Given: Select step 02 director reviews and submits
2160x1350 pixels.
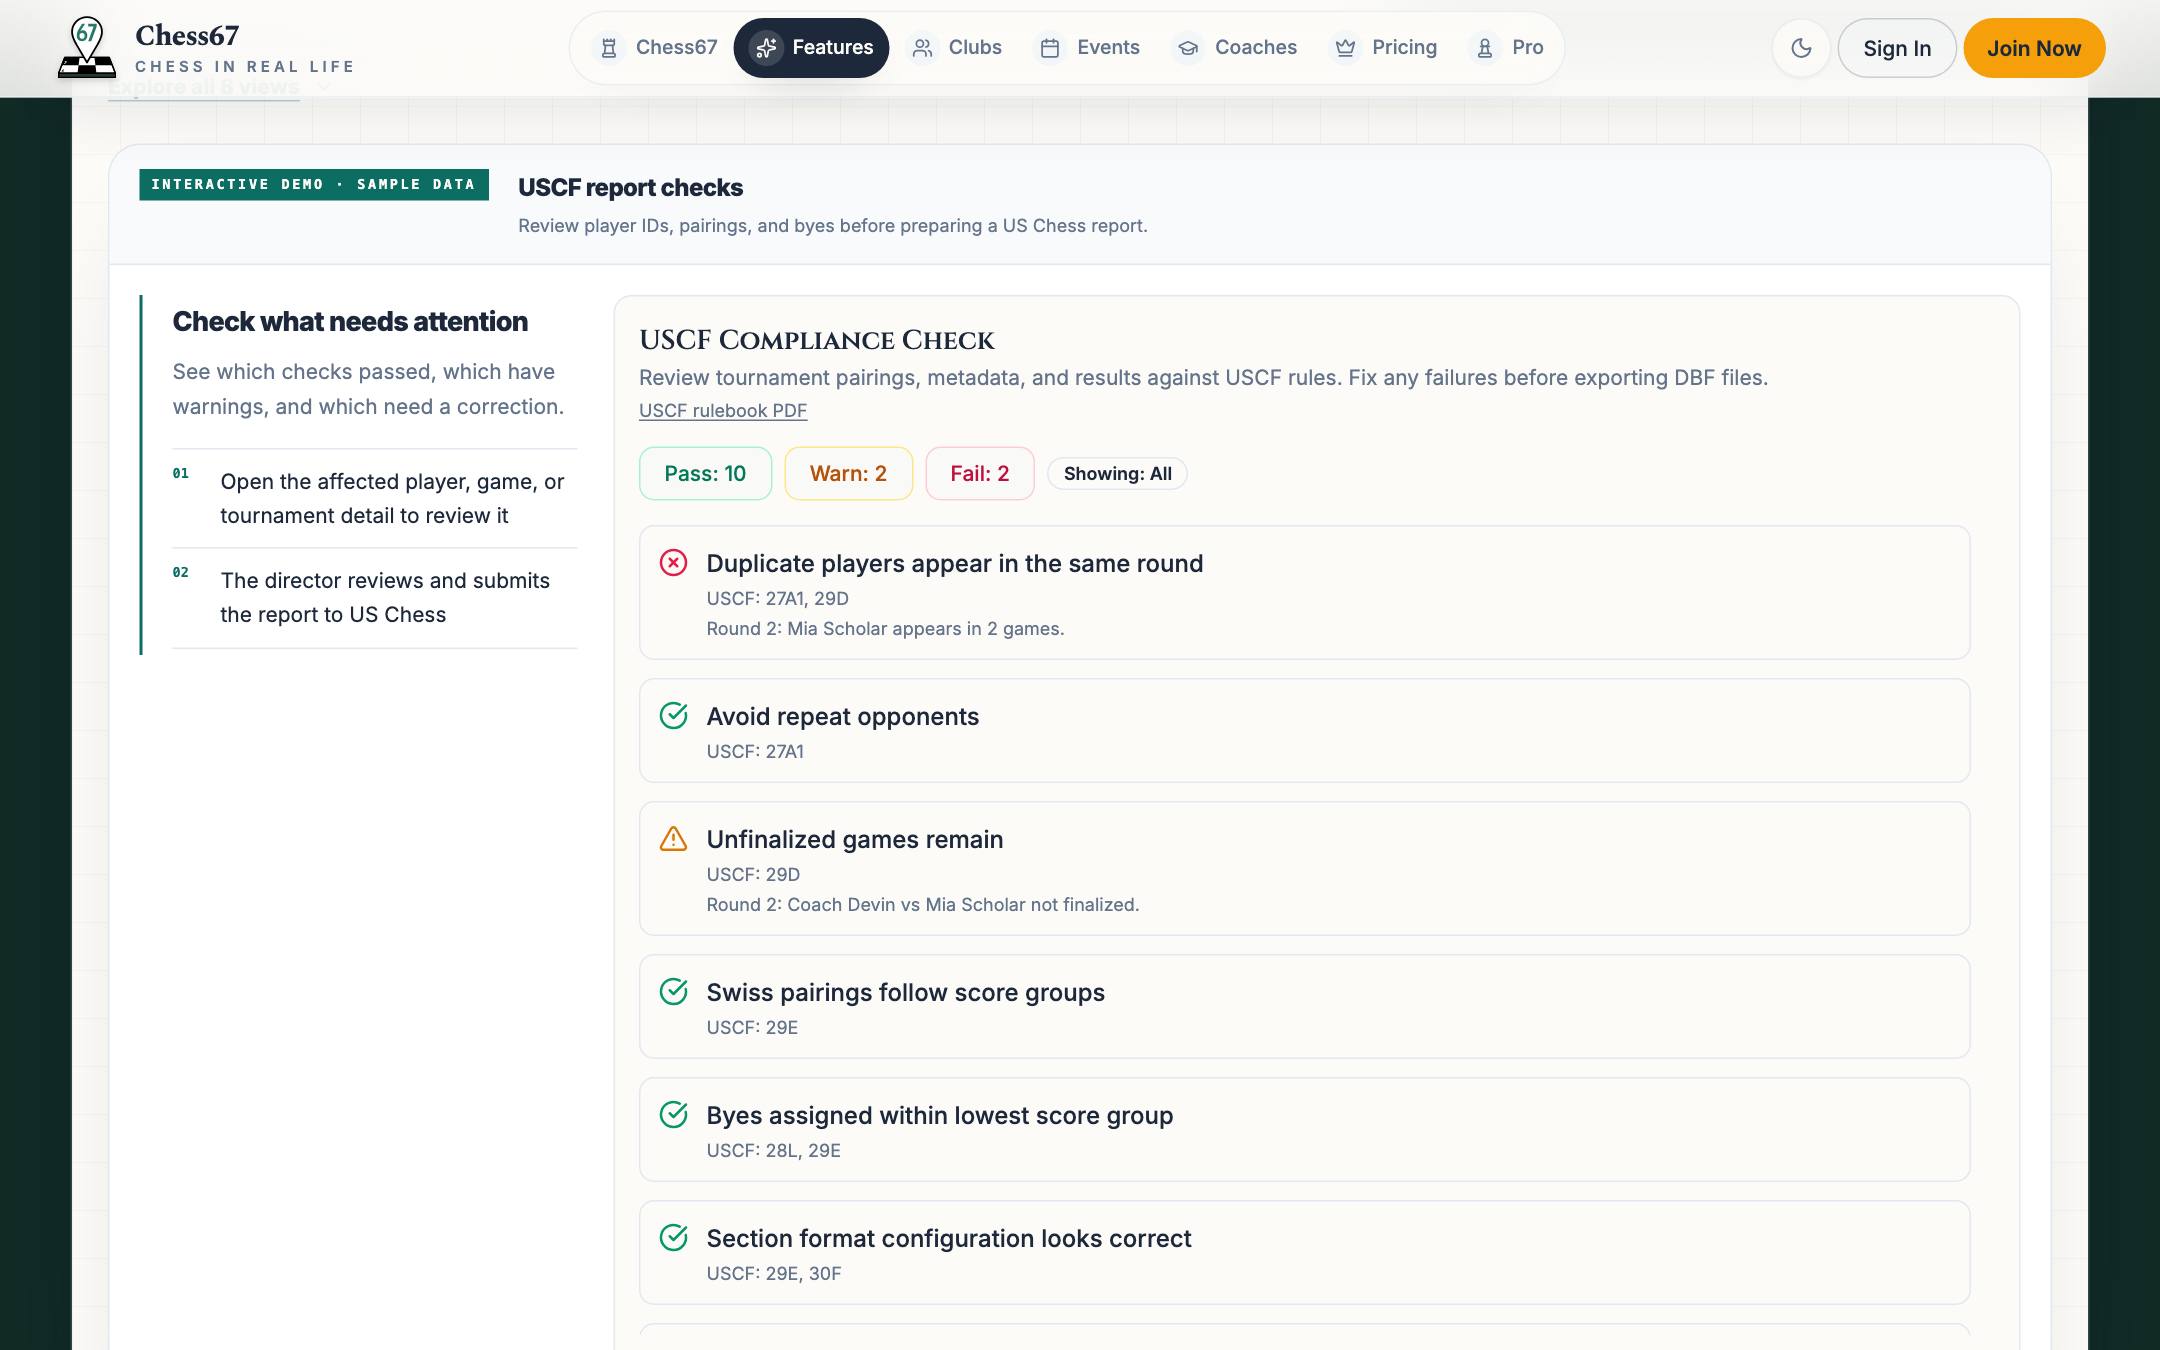Looking at the screenshot, I should (374, 597).
